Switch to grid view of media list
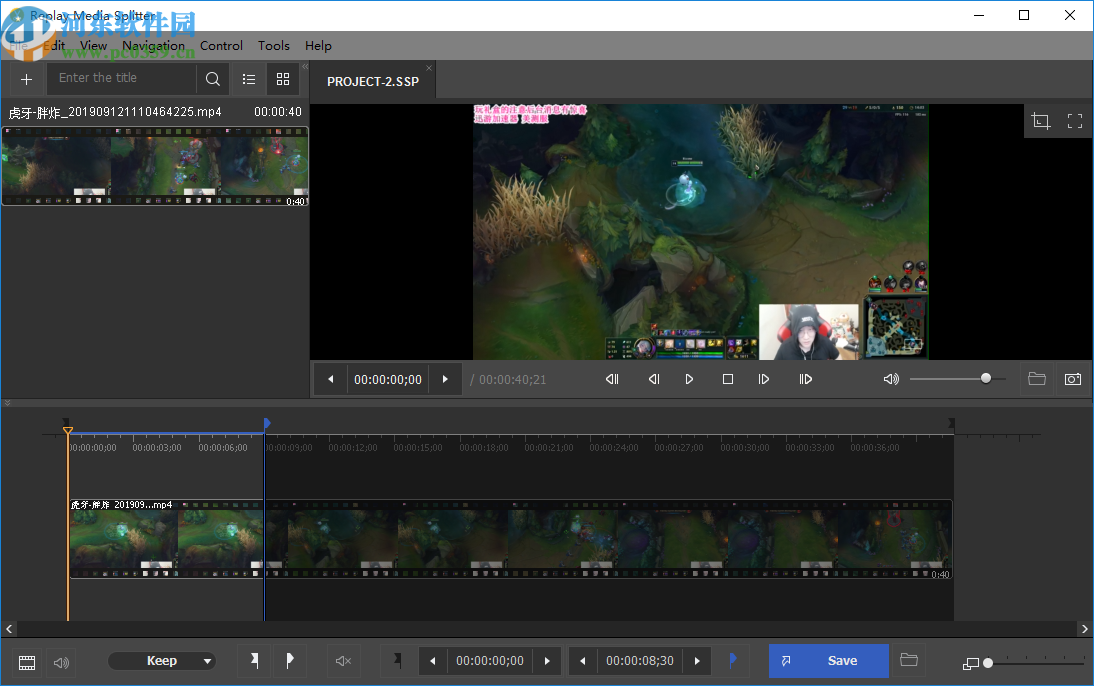The width and height of the screenshot is (1094, 686). pos(283,79)
